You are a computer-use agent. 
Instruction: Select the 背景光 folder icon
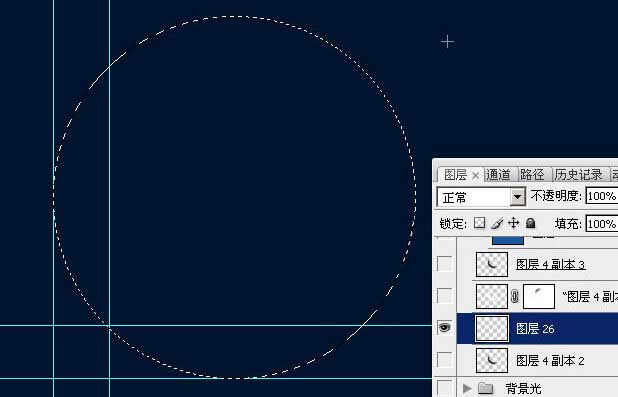click(486, 388)
